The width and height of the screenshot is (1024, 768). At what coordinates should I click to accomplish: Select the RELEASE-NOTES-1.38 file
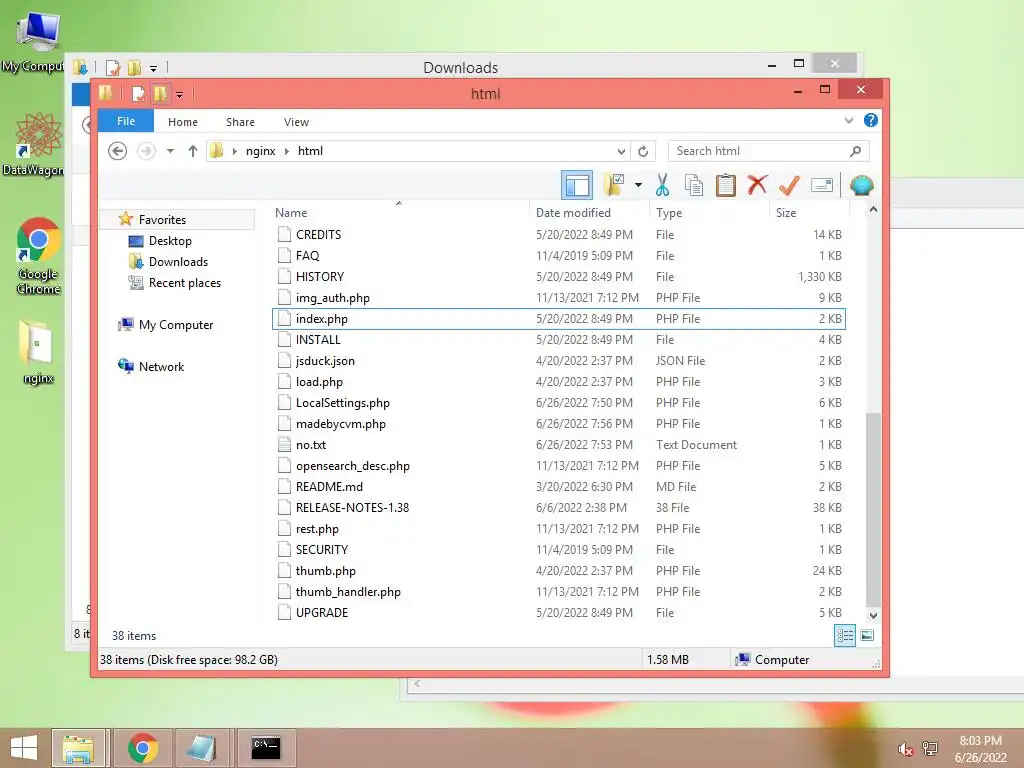point(559,507)
